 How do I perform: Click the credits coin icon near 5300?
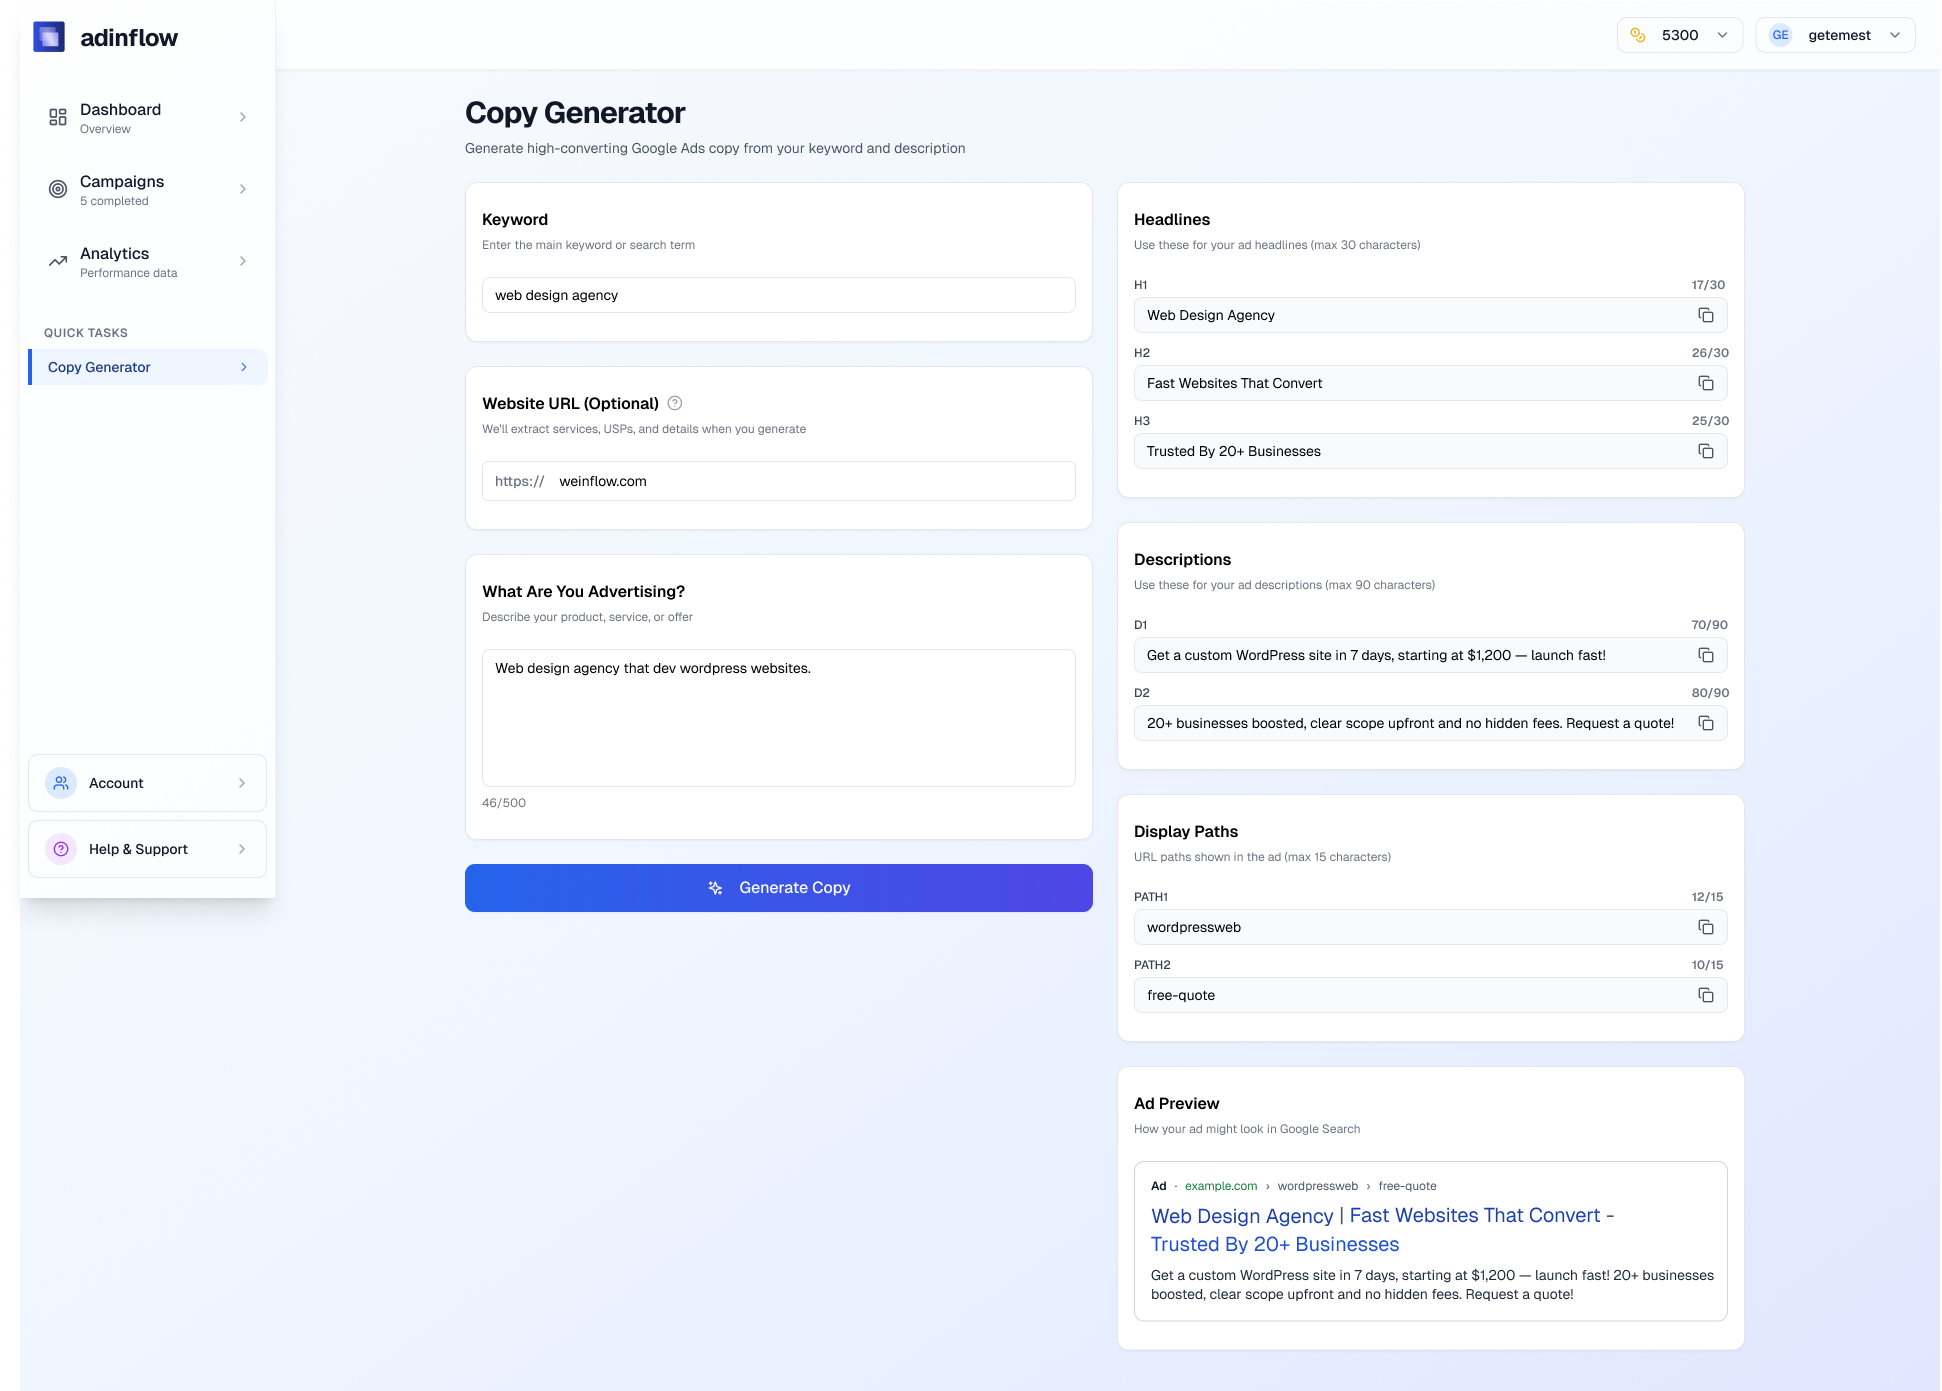click(x=1638, y=34)
